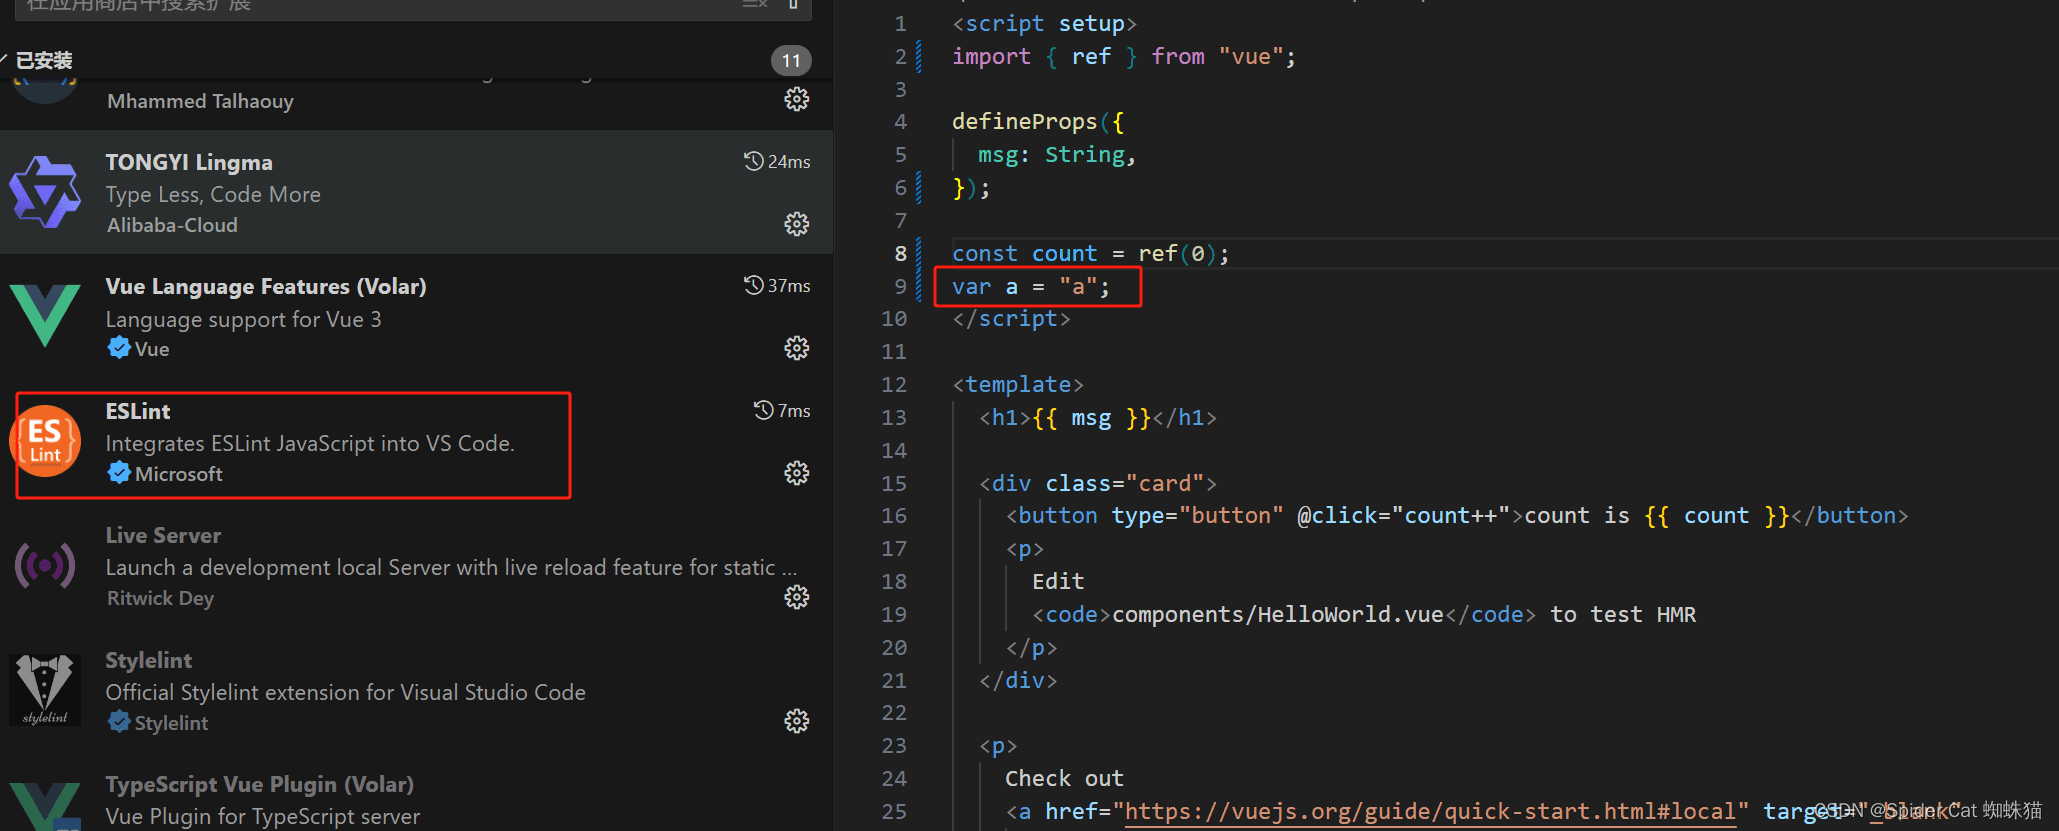The width and height of the screenshot is (2059, 831).
Task: Click the Stylelint tuxedo logo
Action: click(x=45, y=690)
